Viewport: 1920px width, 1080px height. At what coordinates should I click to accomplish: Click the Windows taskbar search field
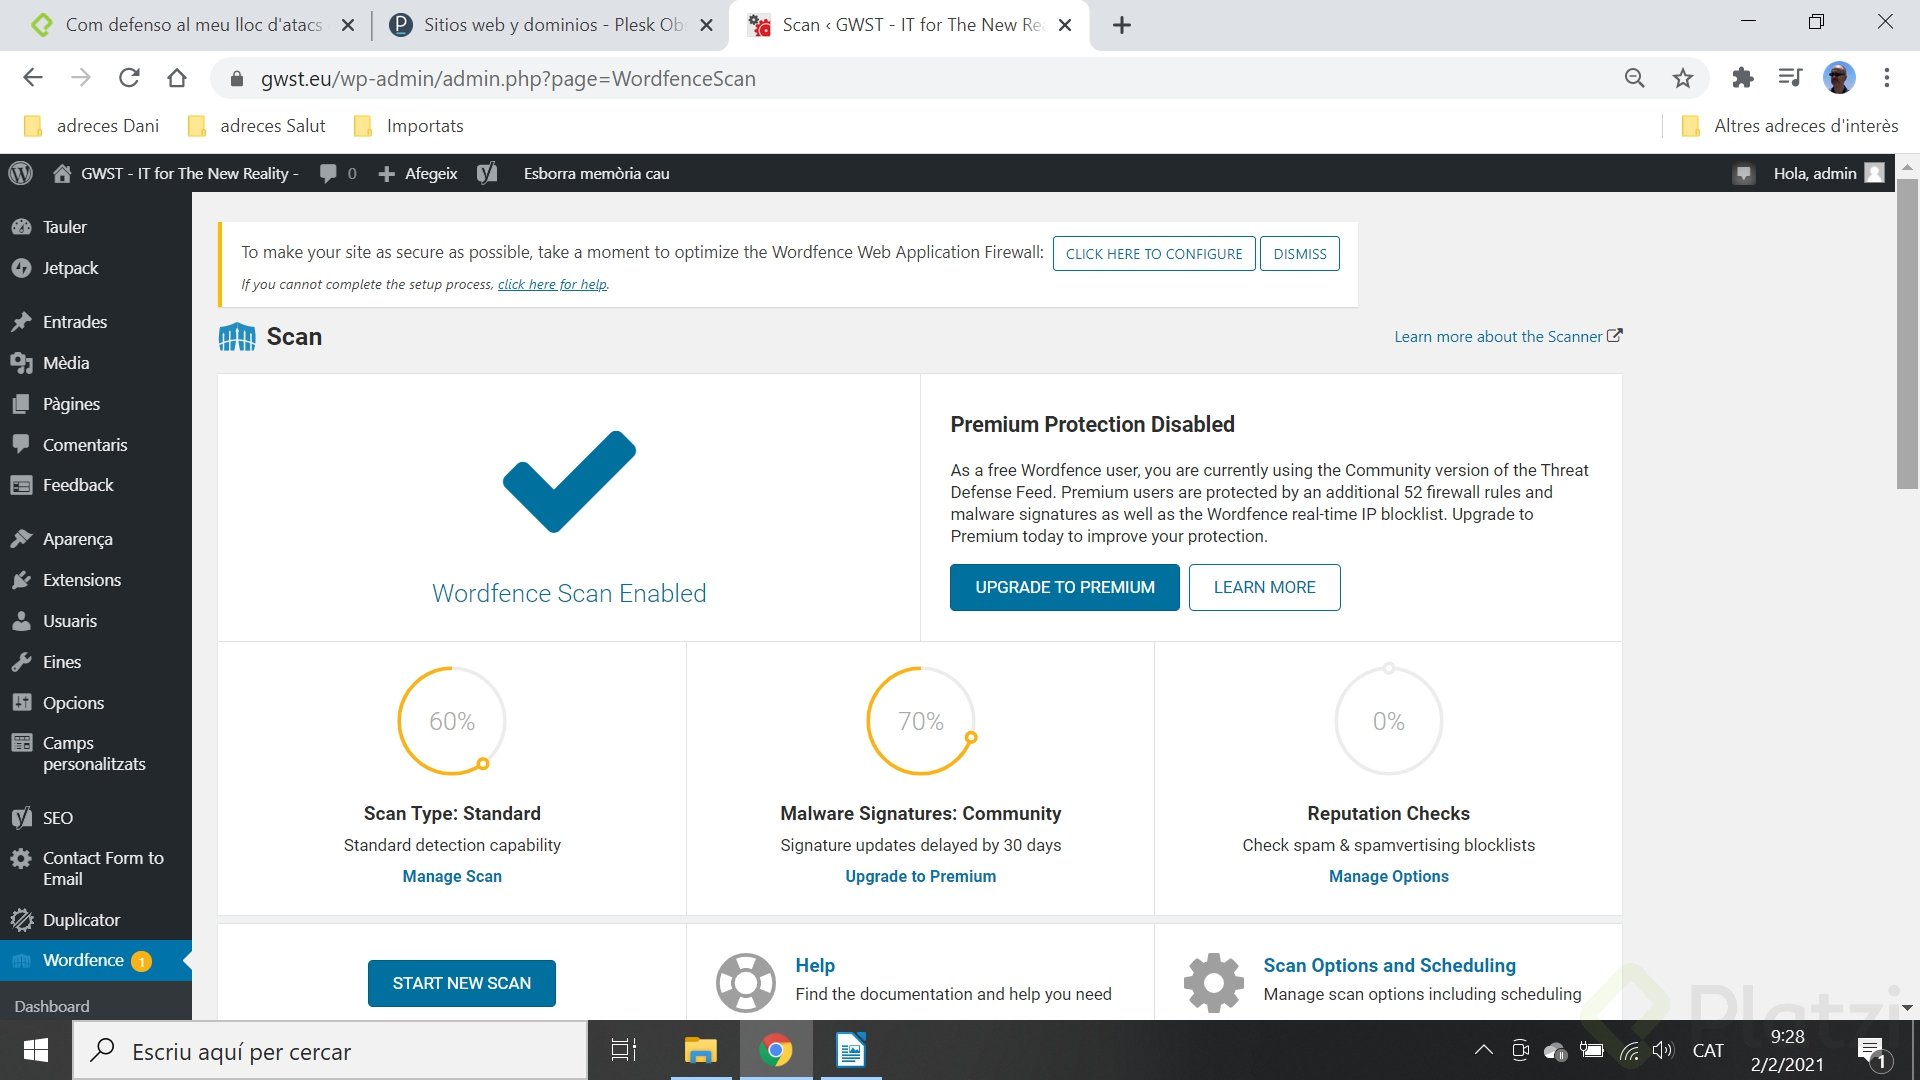tap(330, 1051)
